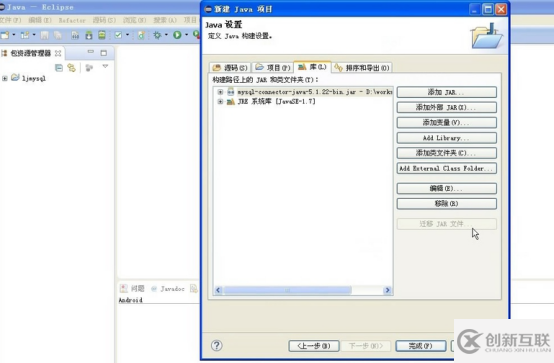
Task: Close the 新建 Java 项目 dialog
Action: click(501, 10)
